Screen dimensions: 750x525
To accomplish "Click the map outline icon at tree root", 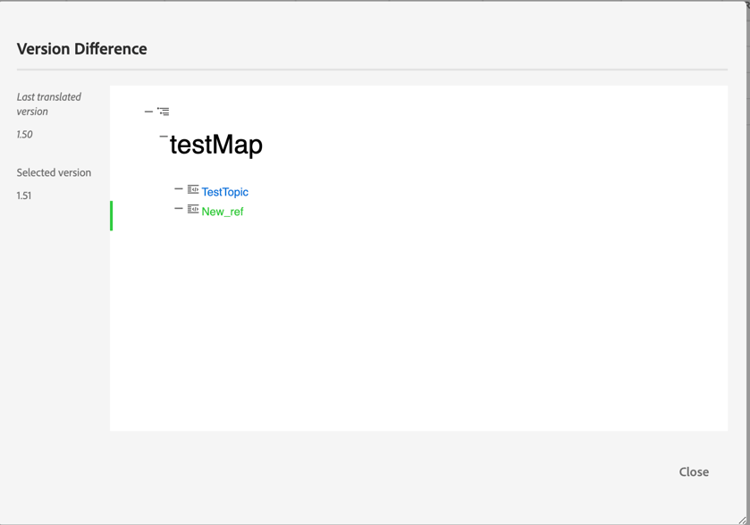I will coord(163,111).
